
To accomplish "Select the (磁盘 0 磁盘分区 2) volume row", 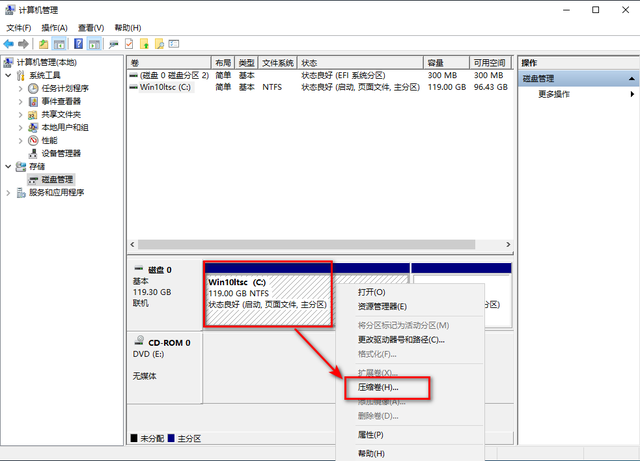I will [x=320, y=75].
